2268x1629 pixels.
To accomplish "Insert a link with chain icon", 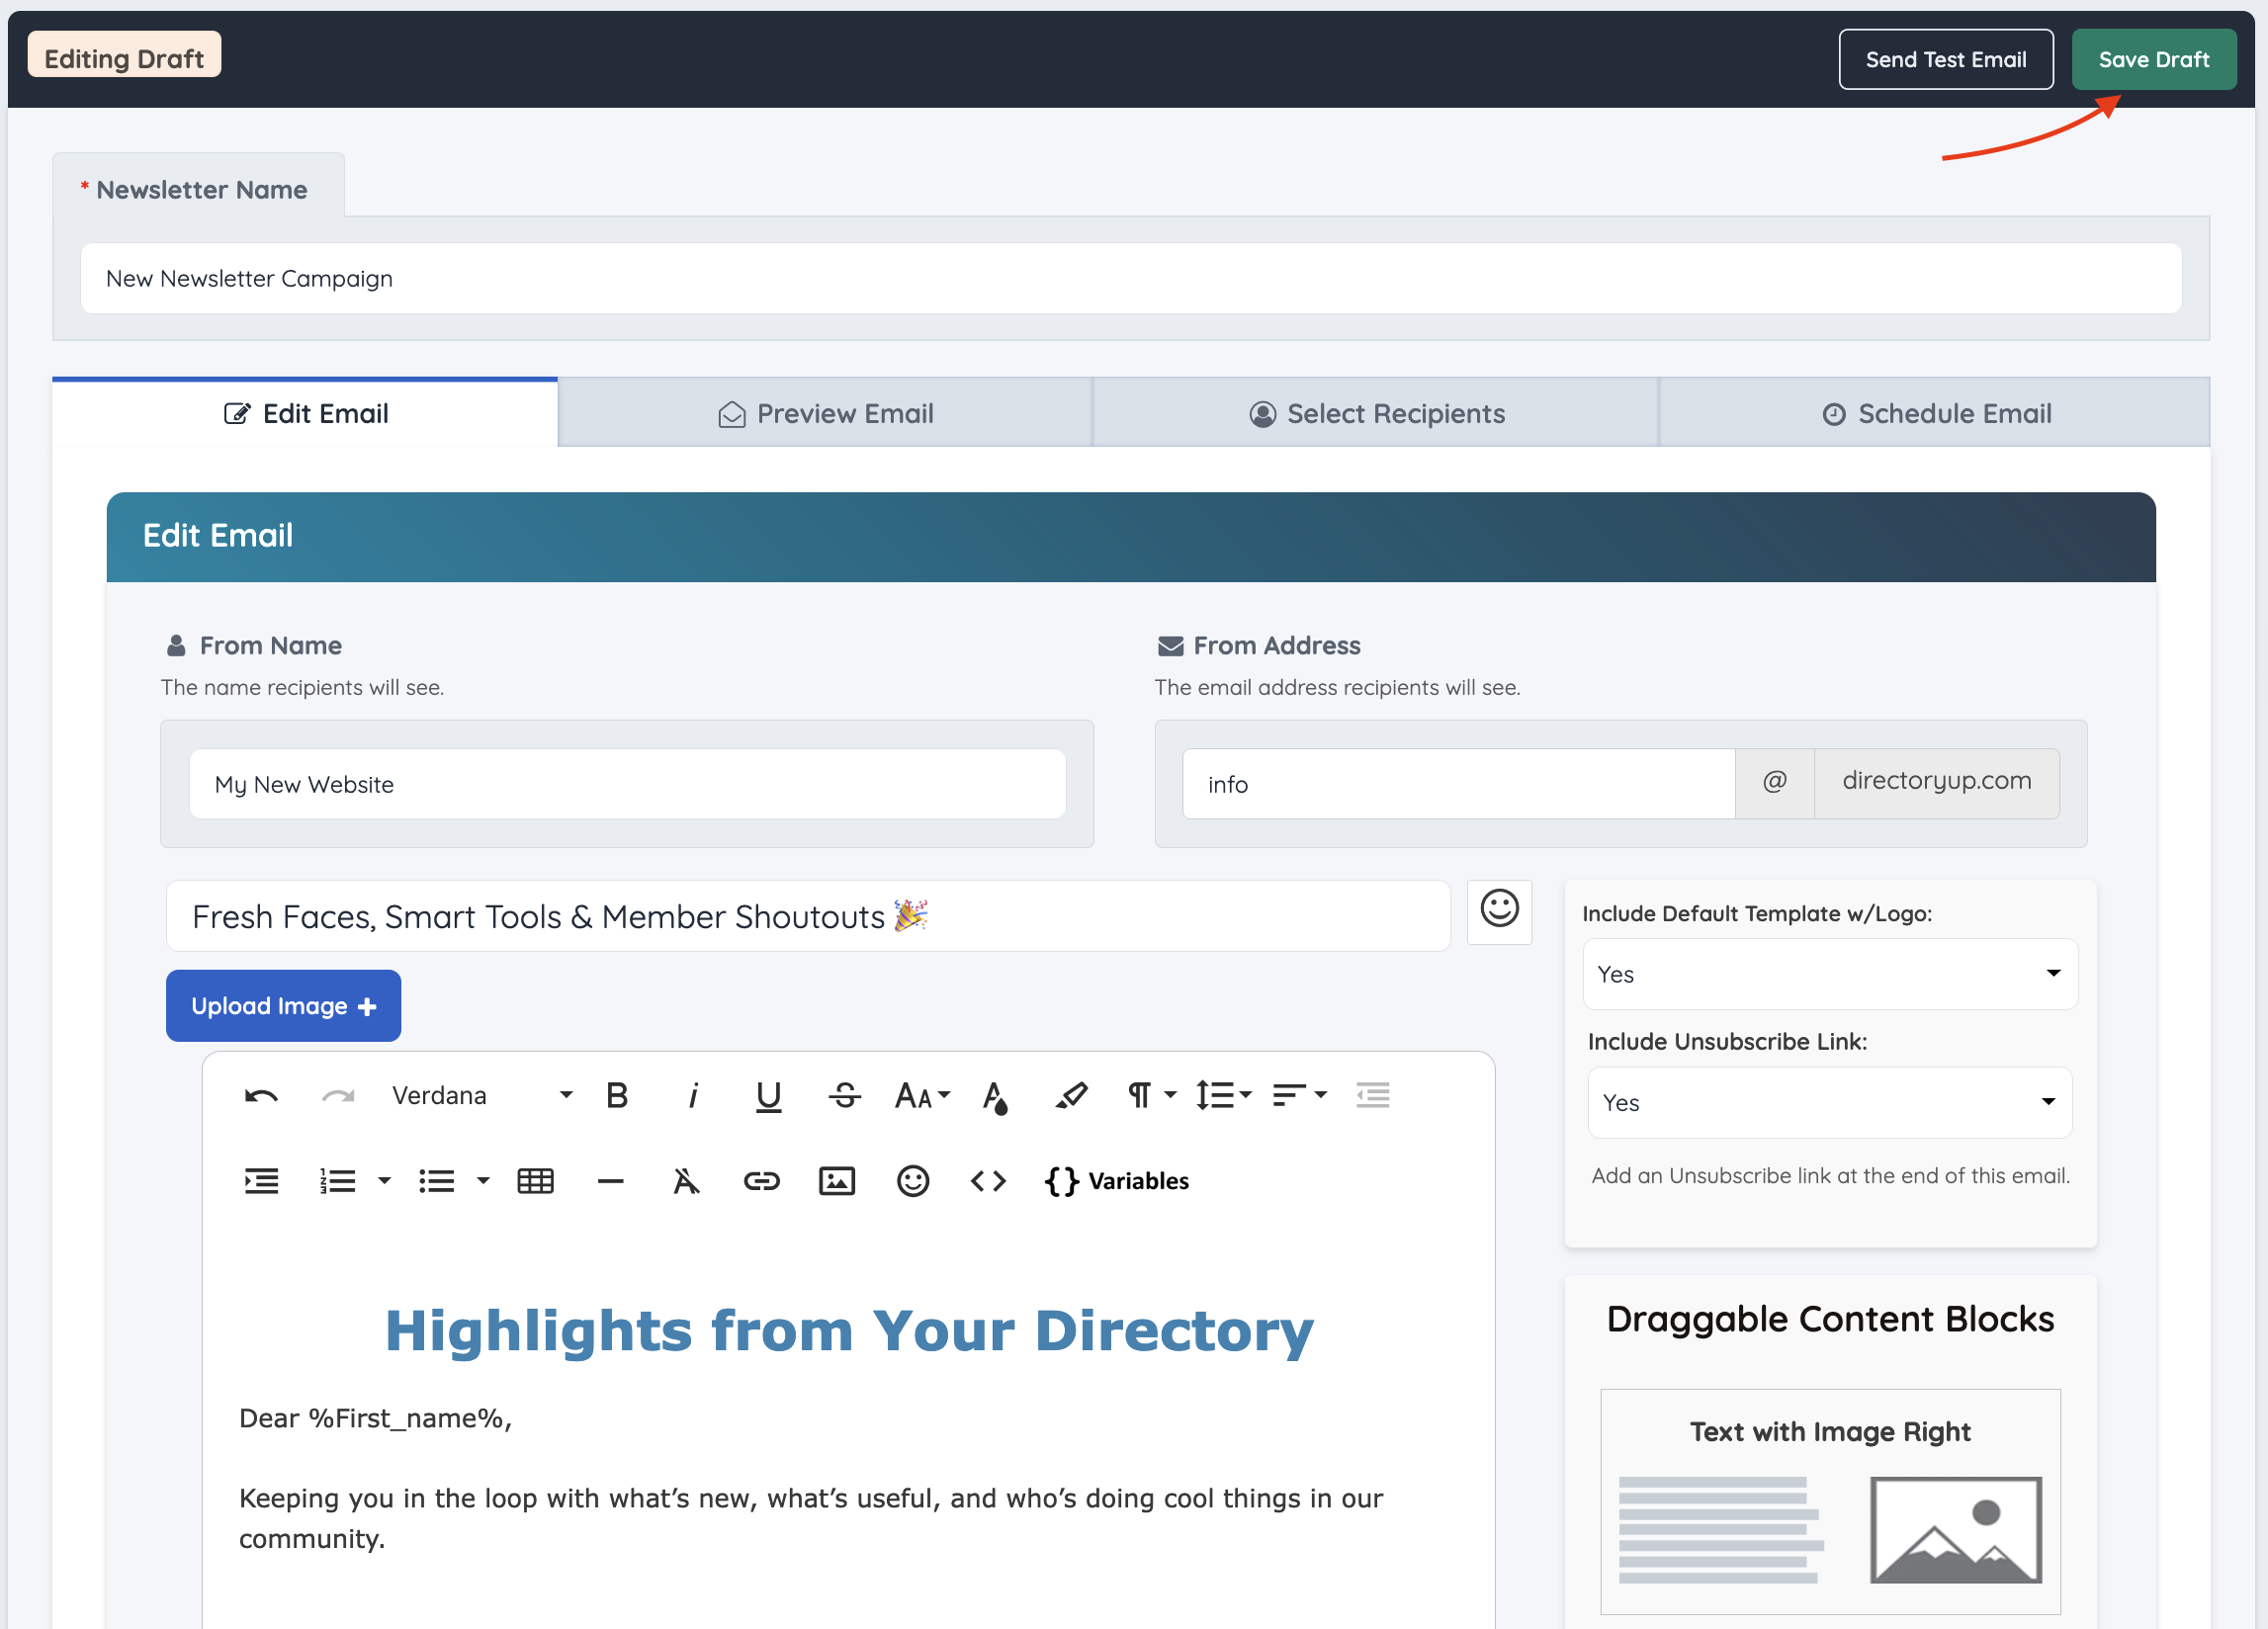I will click(761, 1181).
